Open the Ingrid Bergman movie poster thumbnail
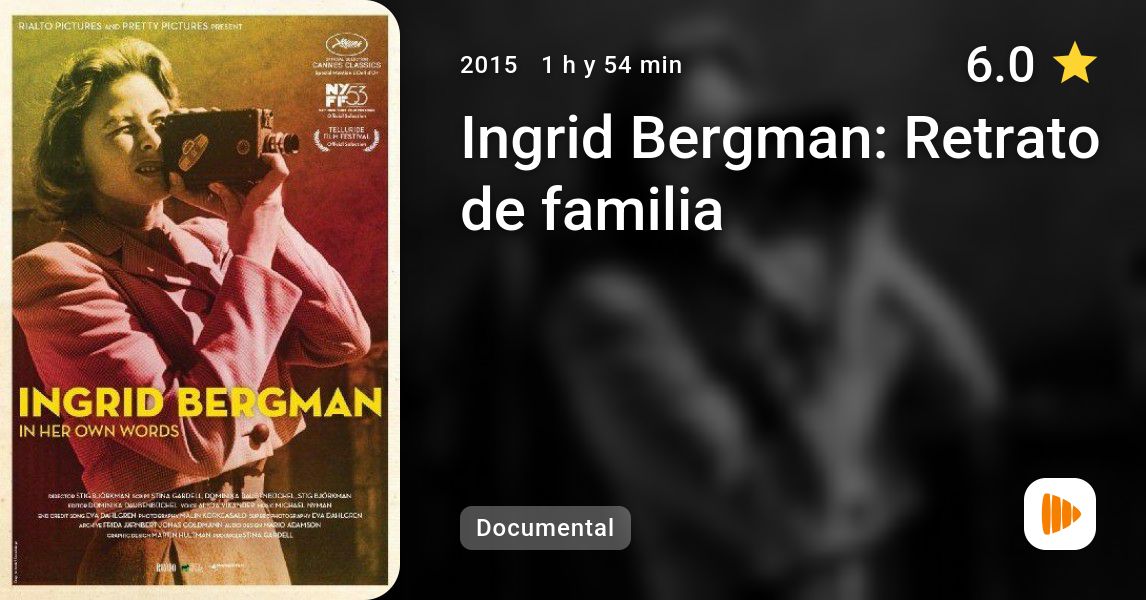The height and width of the screenshot is (600, 1146). 200,300
